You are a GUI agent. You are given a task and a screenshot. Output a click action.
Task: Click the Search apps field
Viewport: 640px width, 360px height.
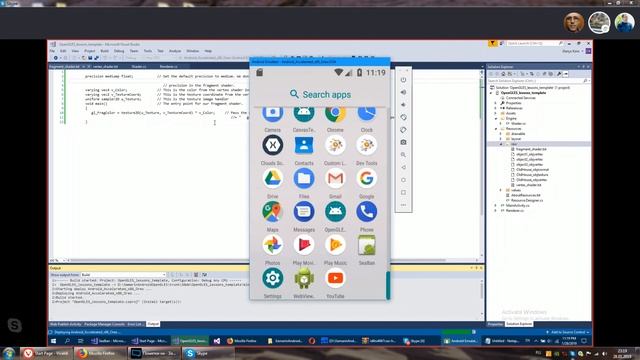320,94
